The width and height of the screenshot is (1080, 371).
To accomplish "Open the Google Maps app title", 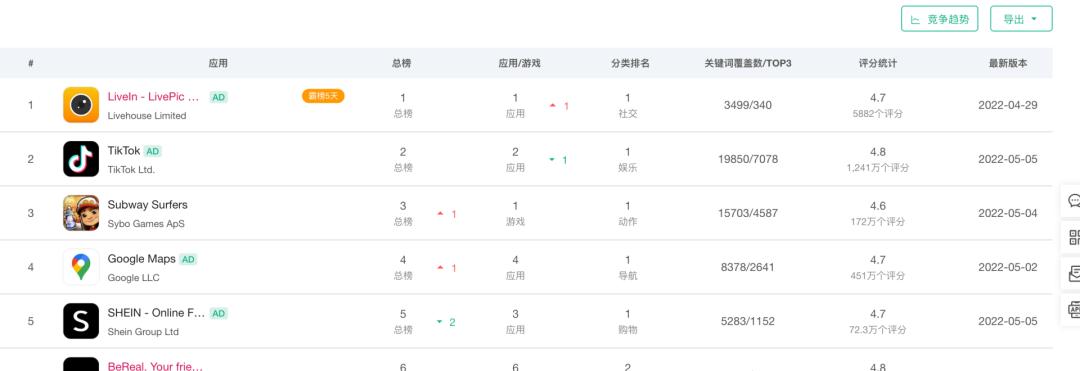I will click(141, 259).
